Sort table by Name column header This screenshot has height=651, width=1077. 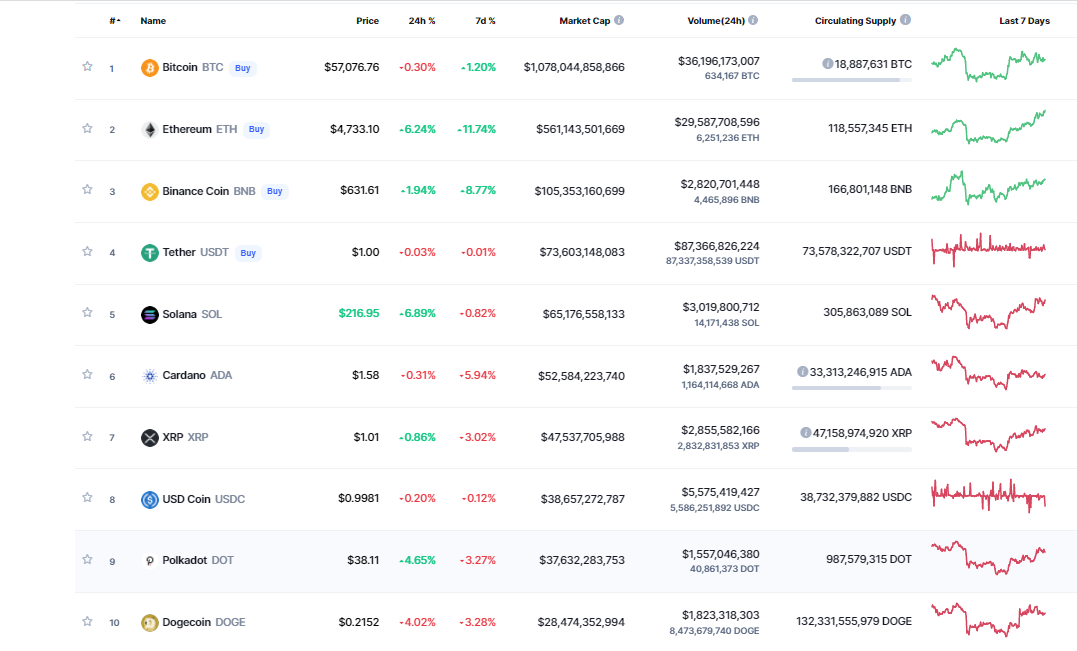(153, 21)
